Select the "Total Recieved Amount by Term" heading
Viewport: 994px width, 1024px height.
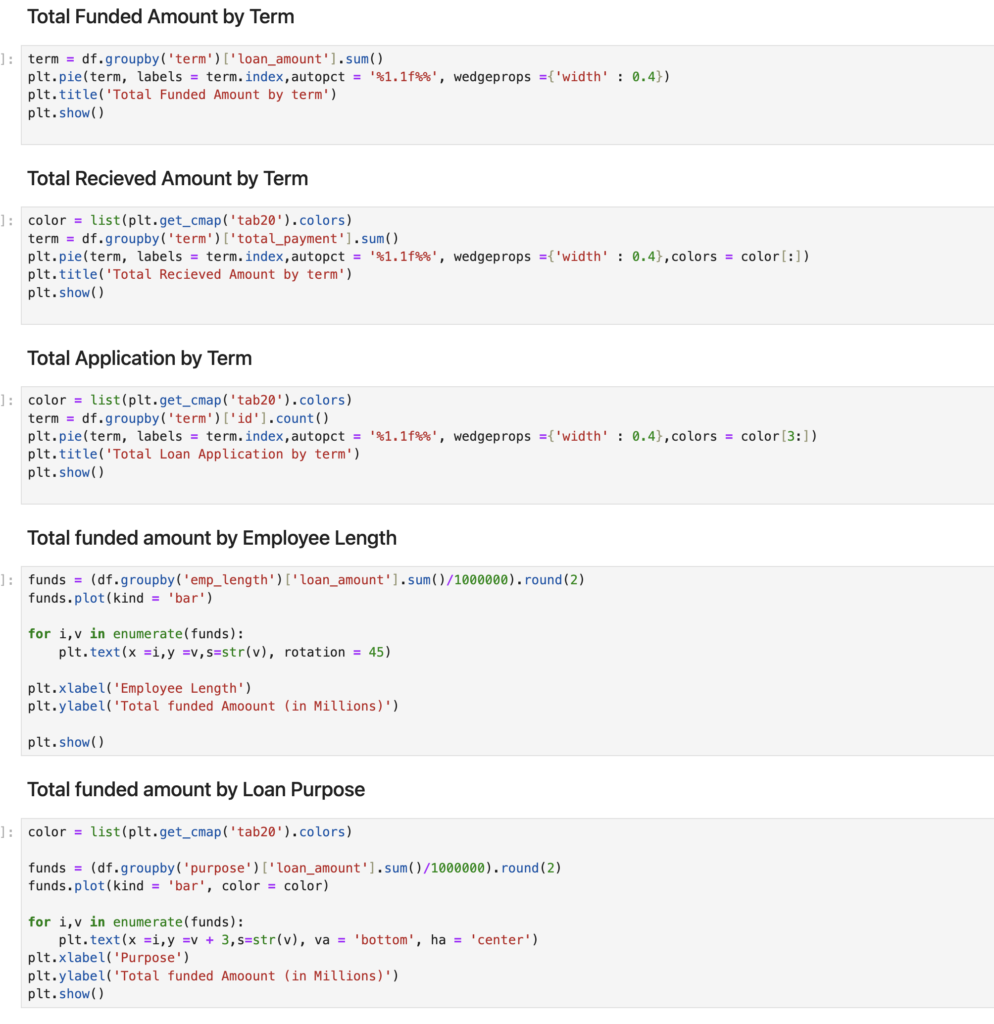click(167, 179)
